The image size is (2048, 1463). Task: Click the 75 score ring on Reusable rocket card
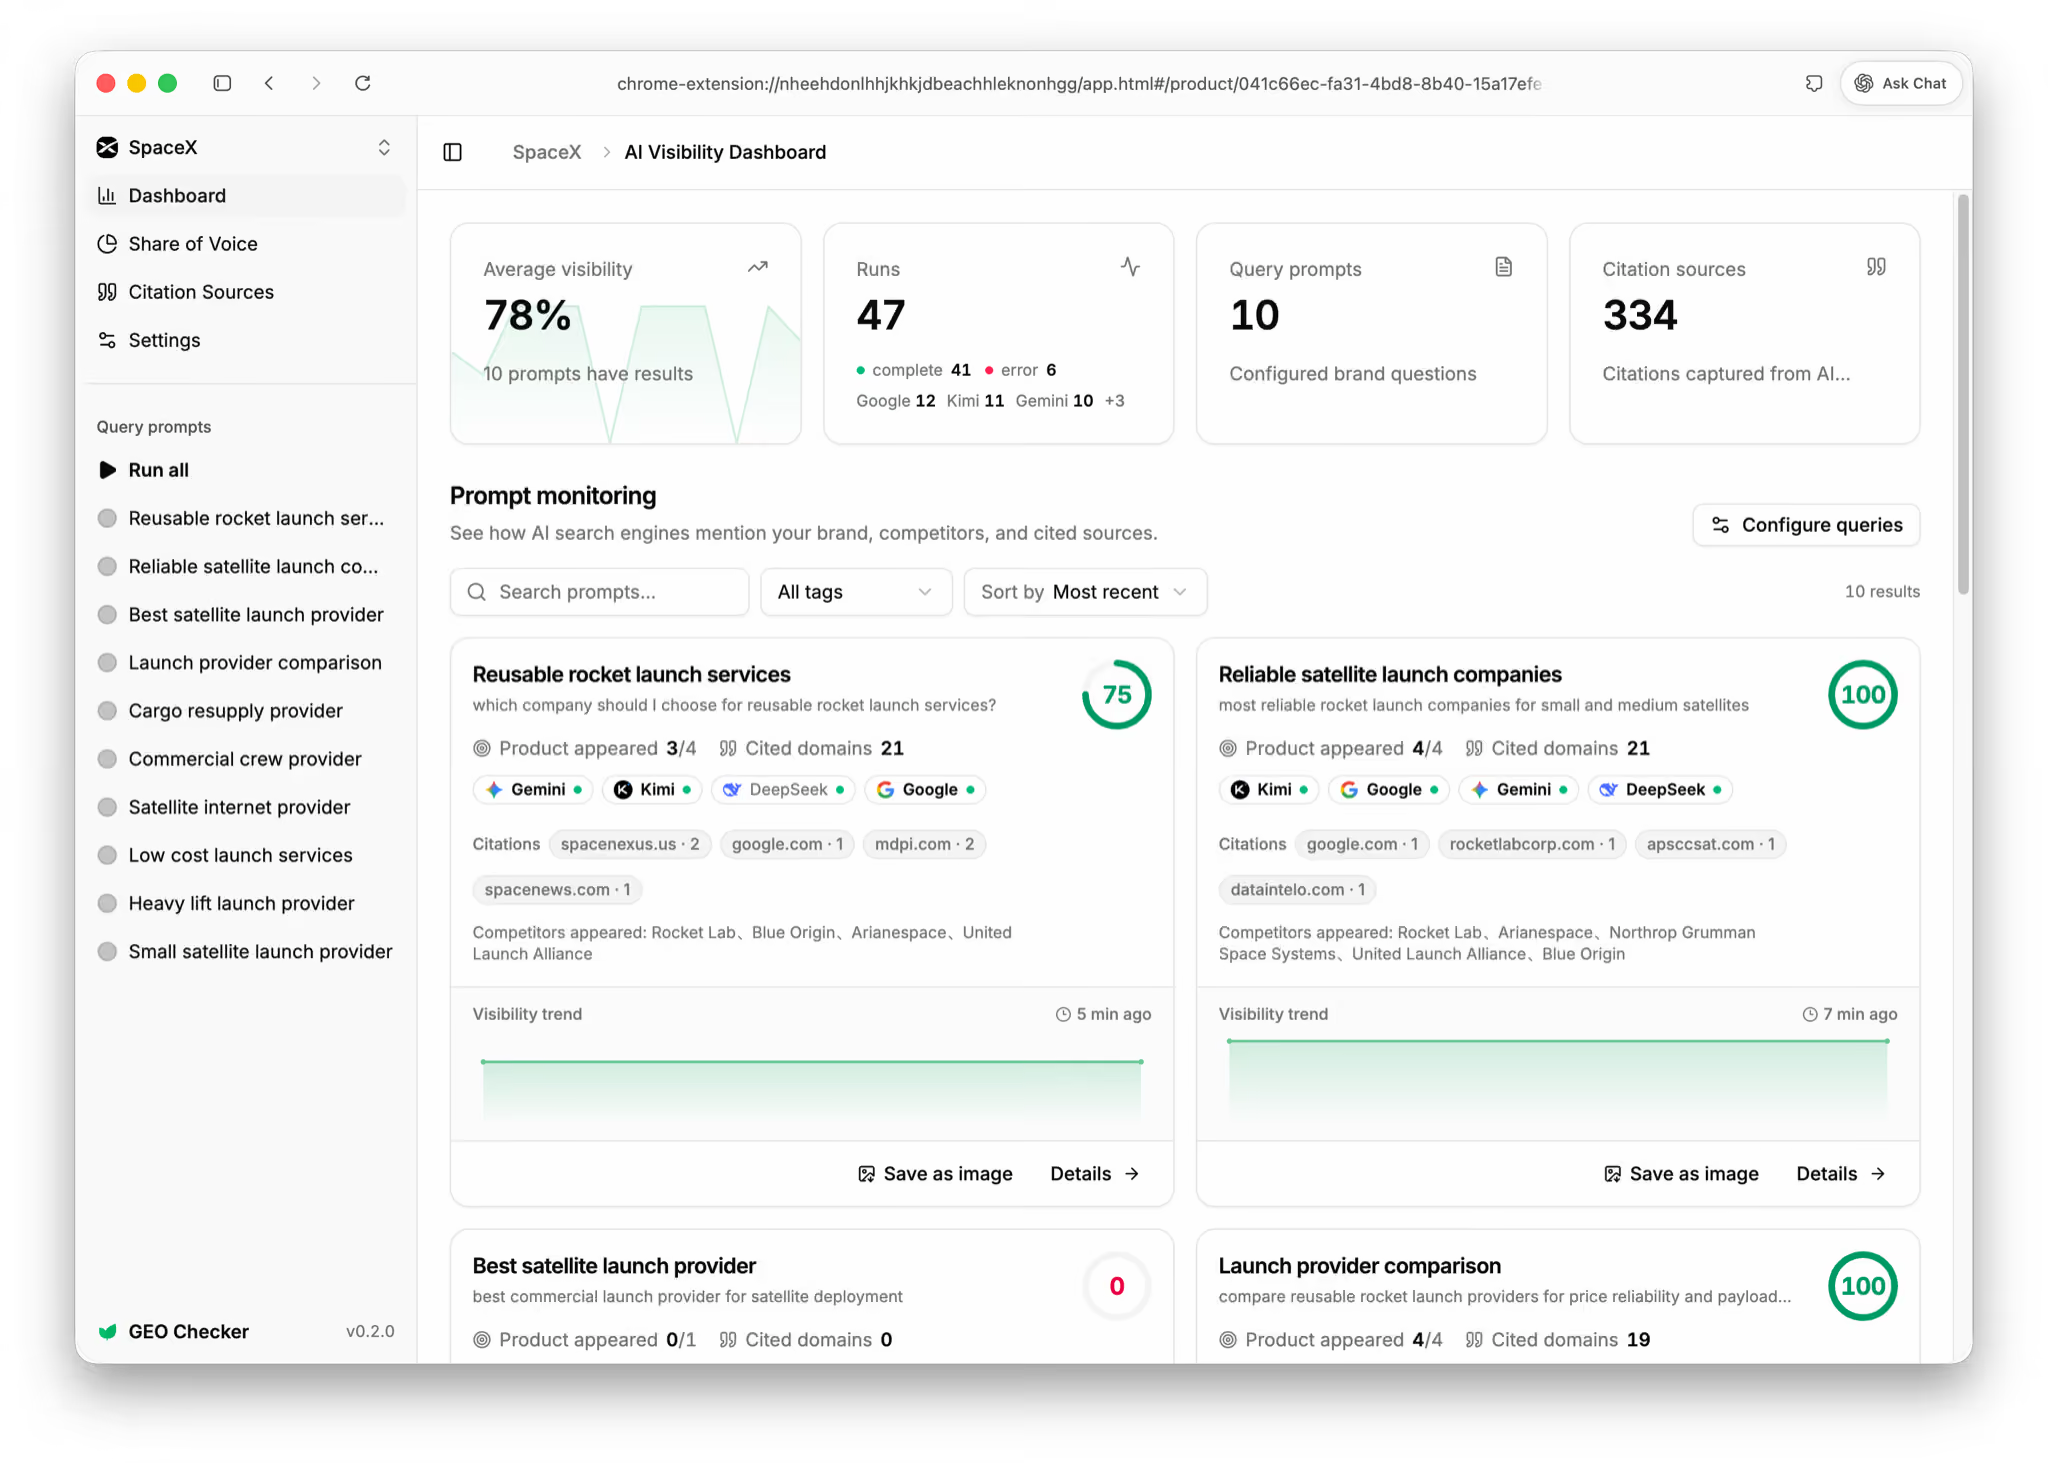click(1117, 695)
